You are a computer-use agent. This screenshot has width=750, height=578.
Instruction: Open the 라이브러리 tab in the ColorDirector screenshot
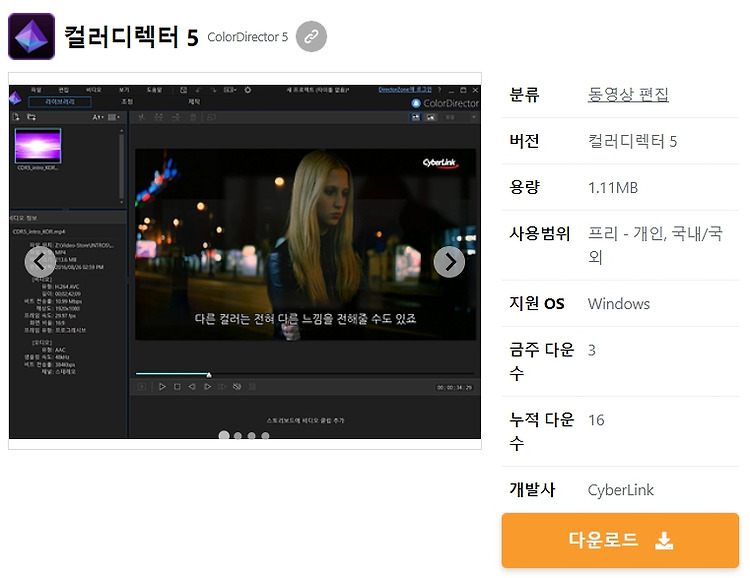click(60, 102)
